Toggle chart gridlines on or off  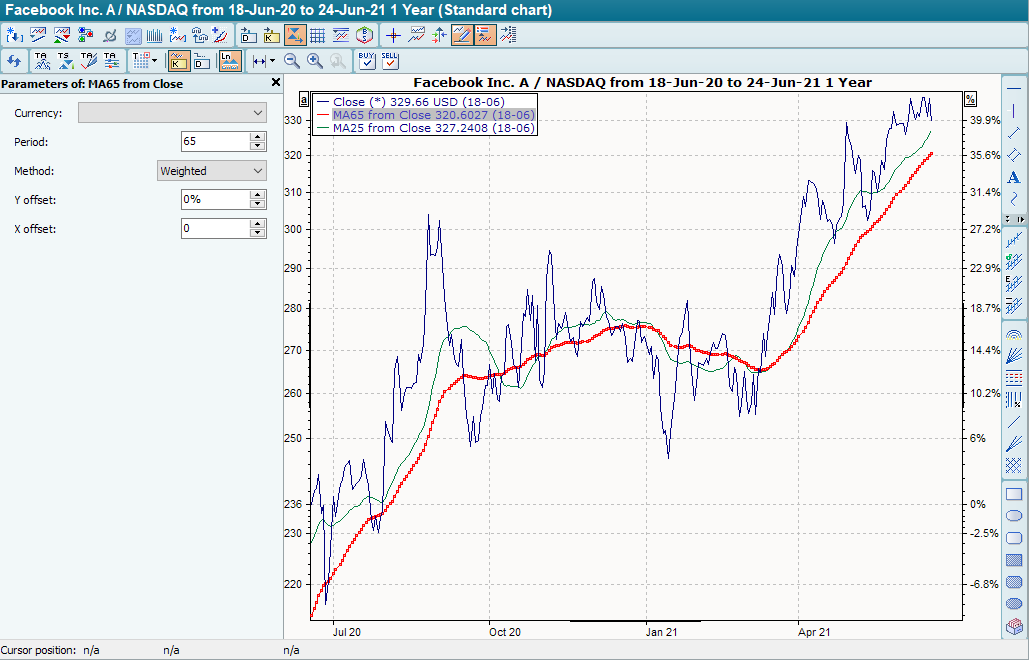[317, 34]
